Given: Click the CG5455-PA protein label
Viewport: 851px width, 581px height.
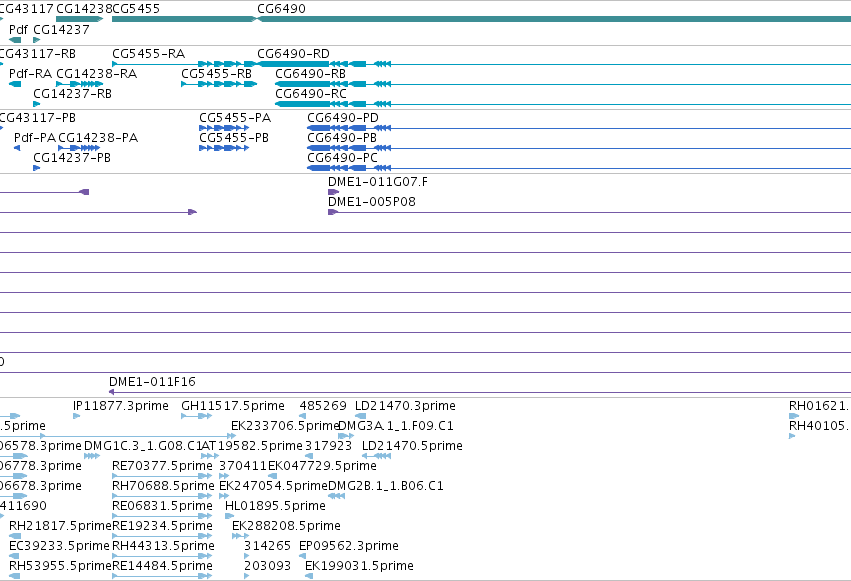Looking at the screenshot, I should pos(235,118).
